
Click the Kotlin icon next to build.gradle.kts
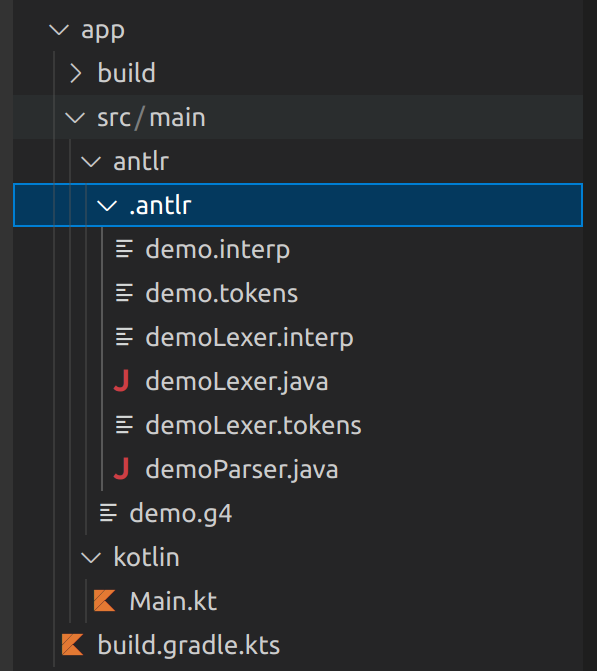(x=72, y=644)
